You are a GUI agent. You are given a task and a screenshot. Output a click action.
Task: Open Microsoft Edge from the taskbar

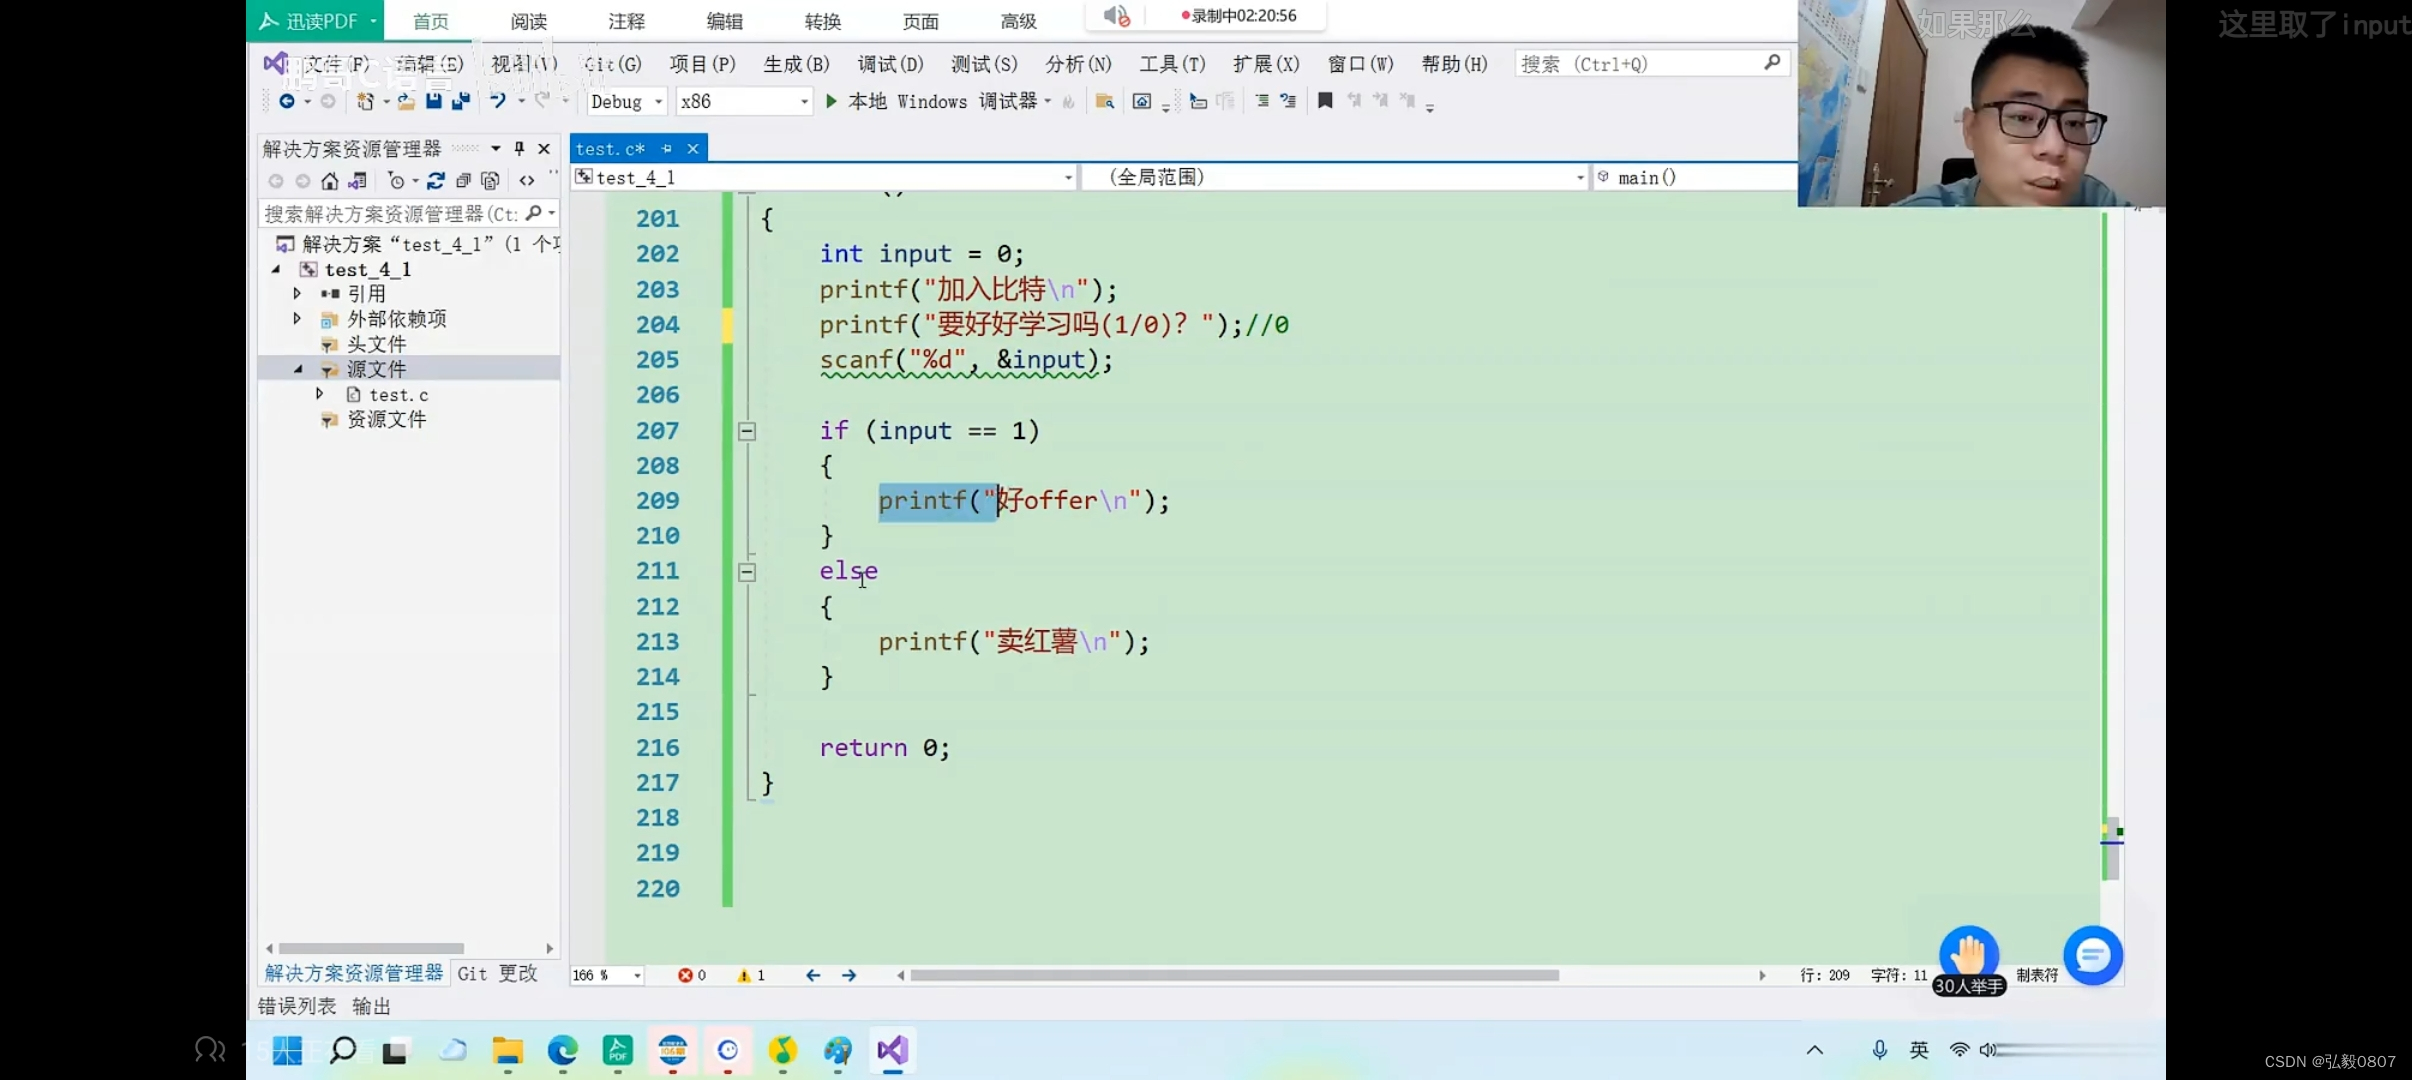(562, 1050)
